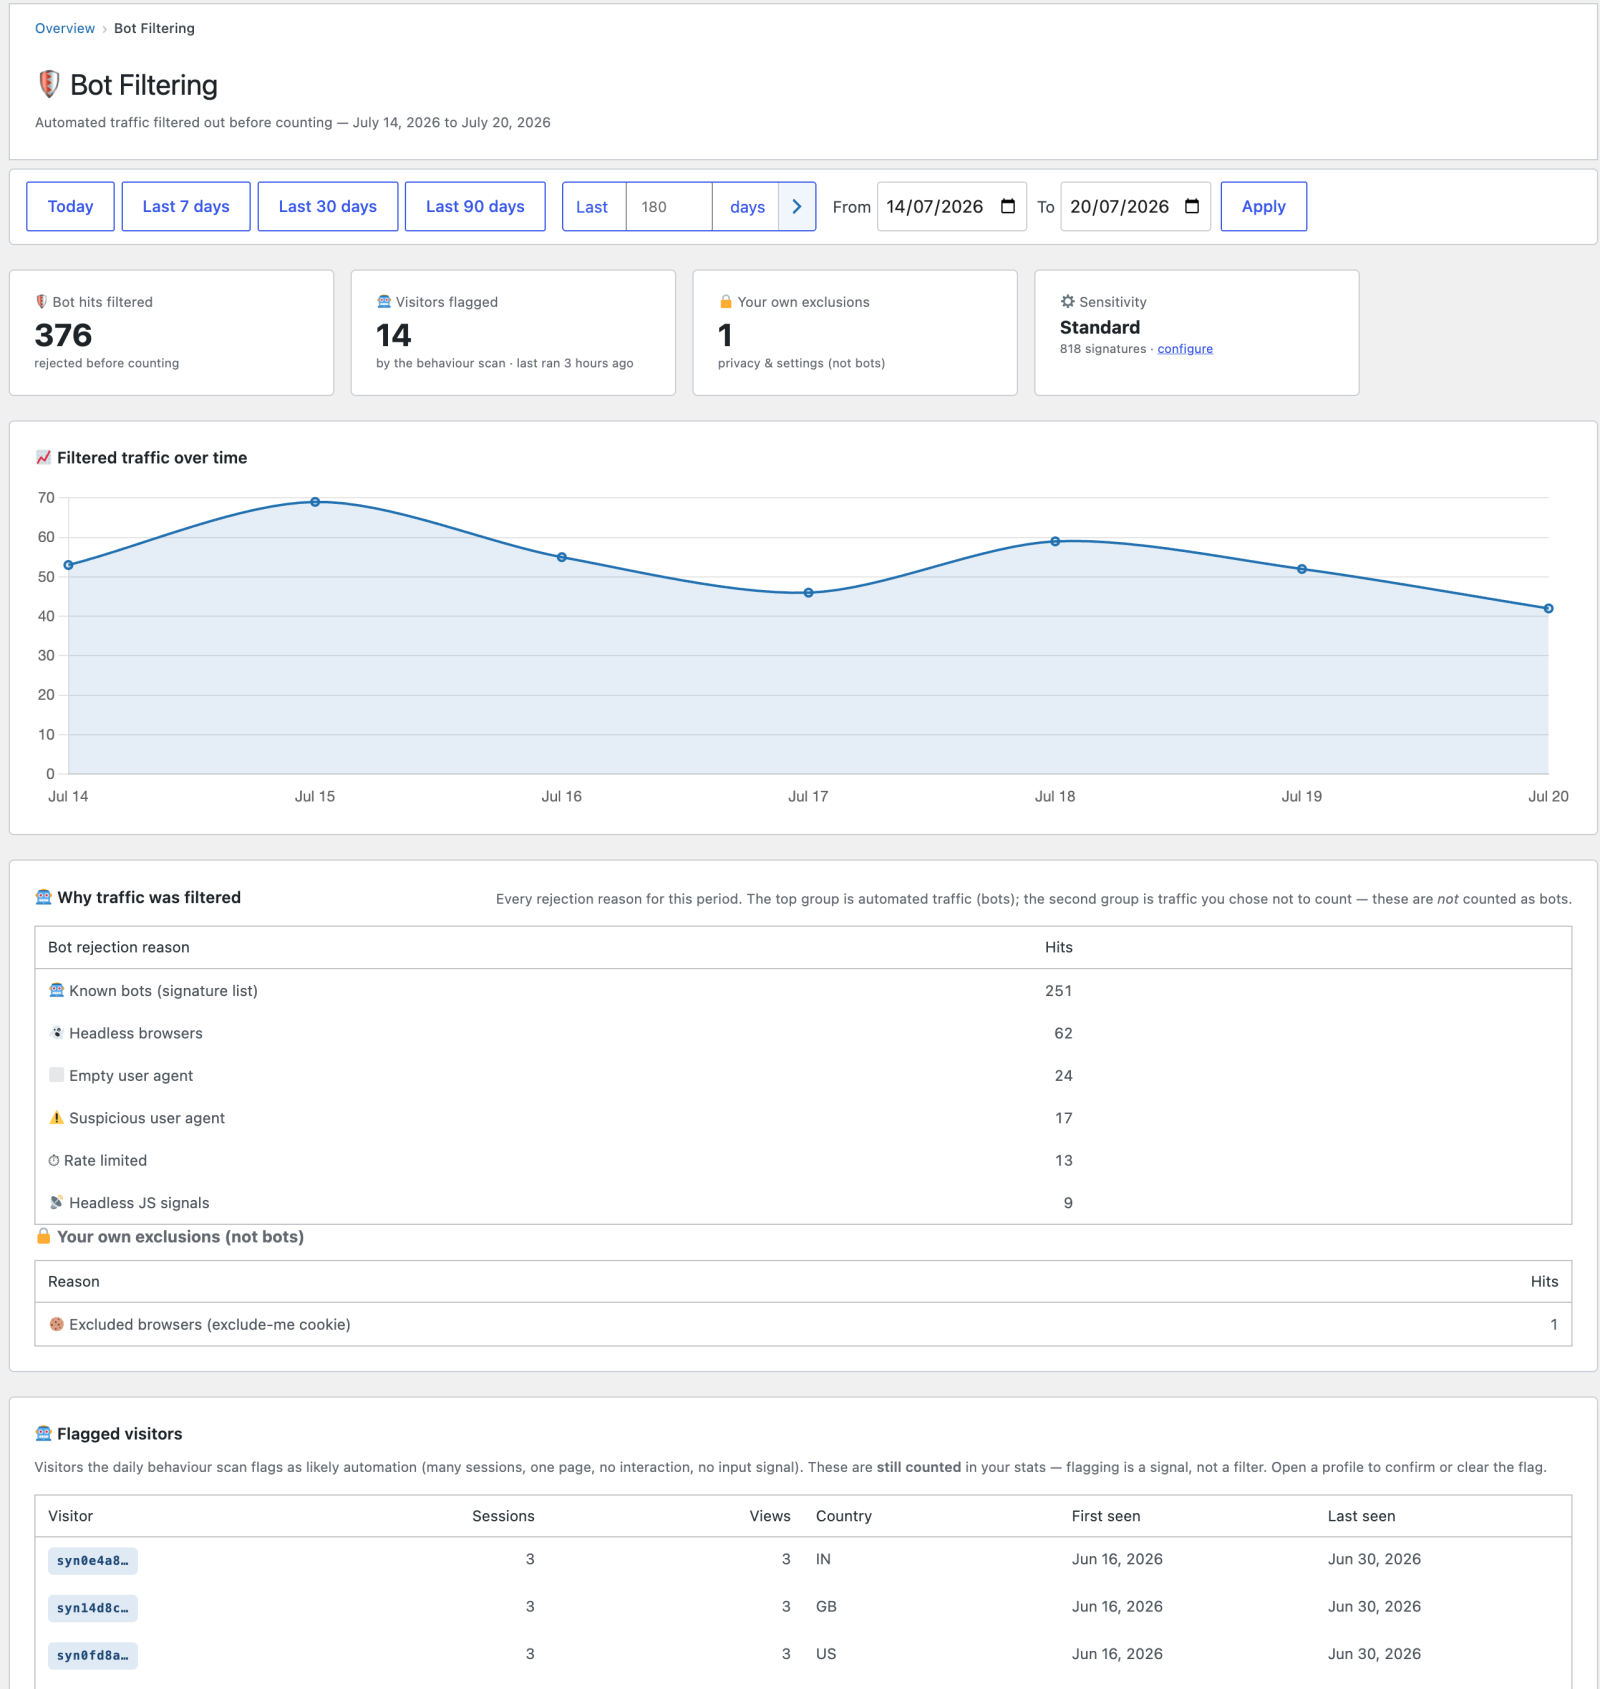Click the lock icon beside Your own exclusions heading
Image resolution: width=1600 pixels, height=1689 pixels.
(x=43, y=1236)
